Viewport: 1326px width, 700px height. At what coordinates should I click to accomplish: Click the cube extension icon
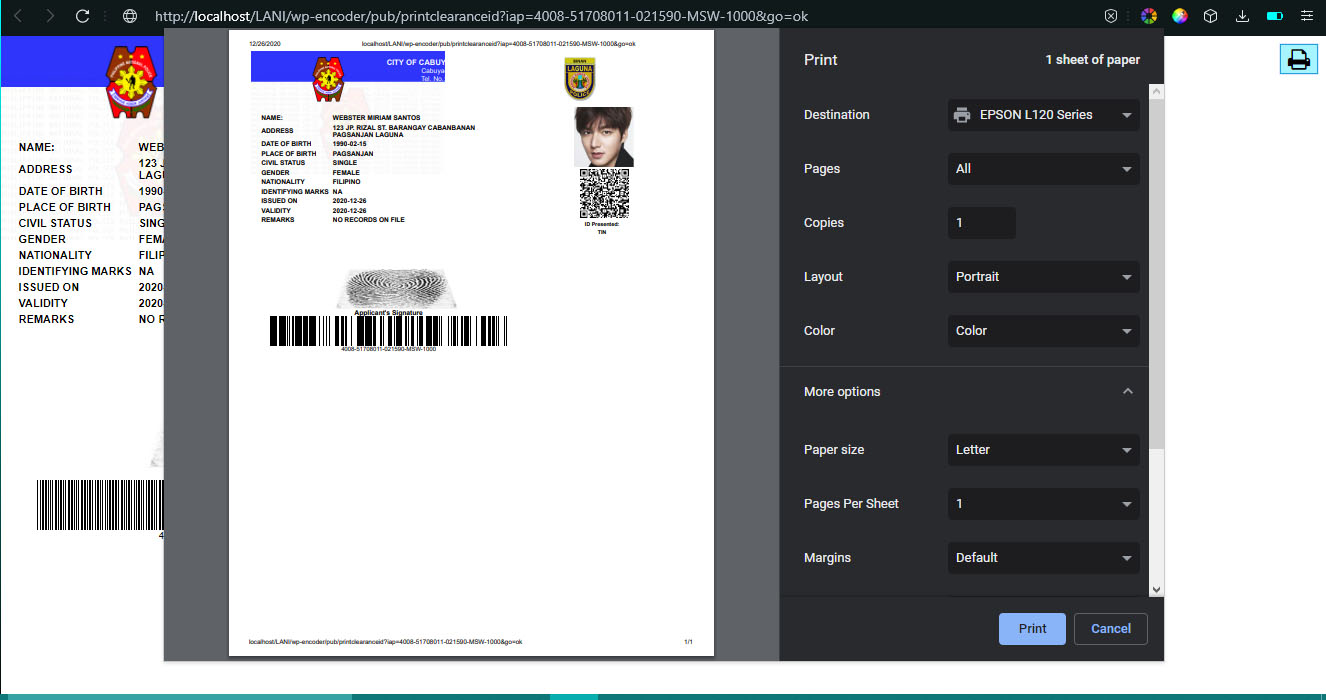tap(1210, 16)
